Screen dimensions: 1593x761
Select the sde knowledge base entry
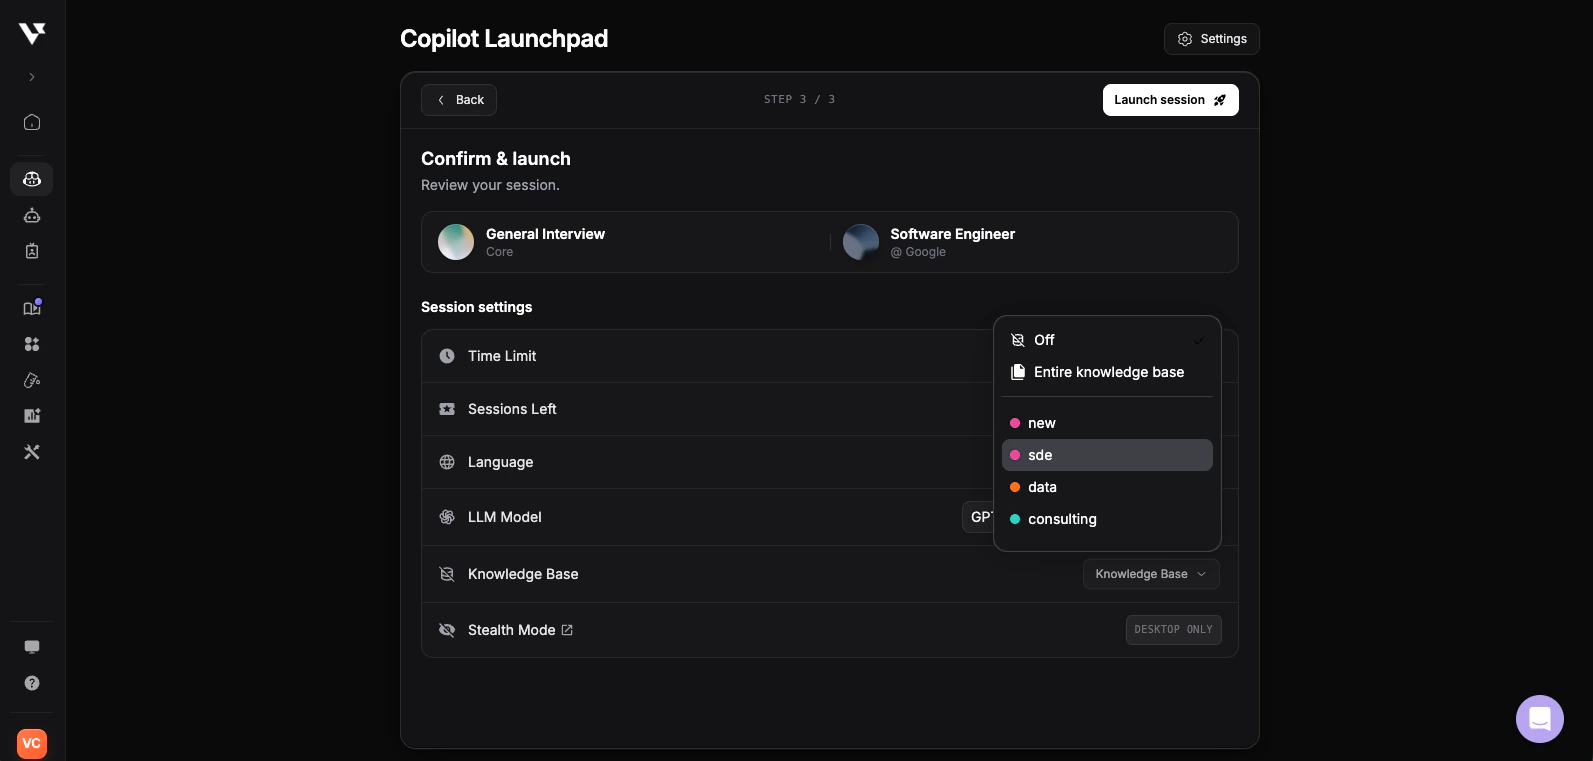coord(1040,455)
